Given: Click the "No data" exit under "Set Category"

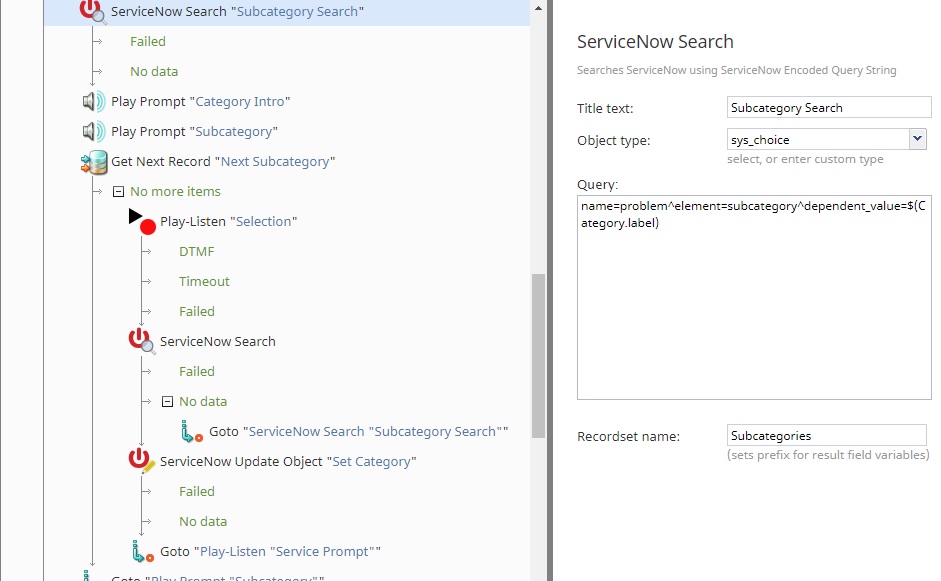Looking at the screenshot, I should tap(203, 522).
